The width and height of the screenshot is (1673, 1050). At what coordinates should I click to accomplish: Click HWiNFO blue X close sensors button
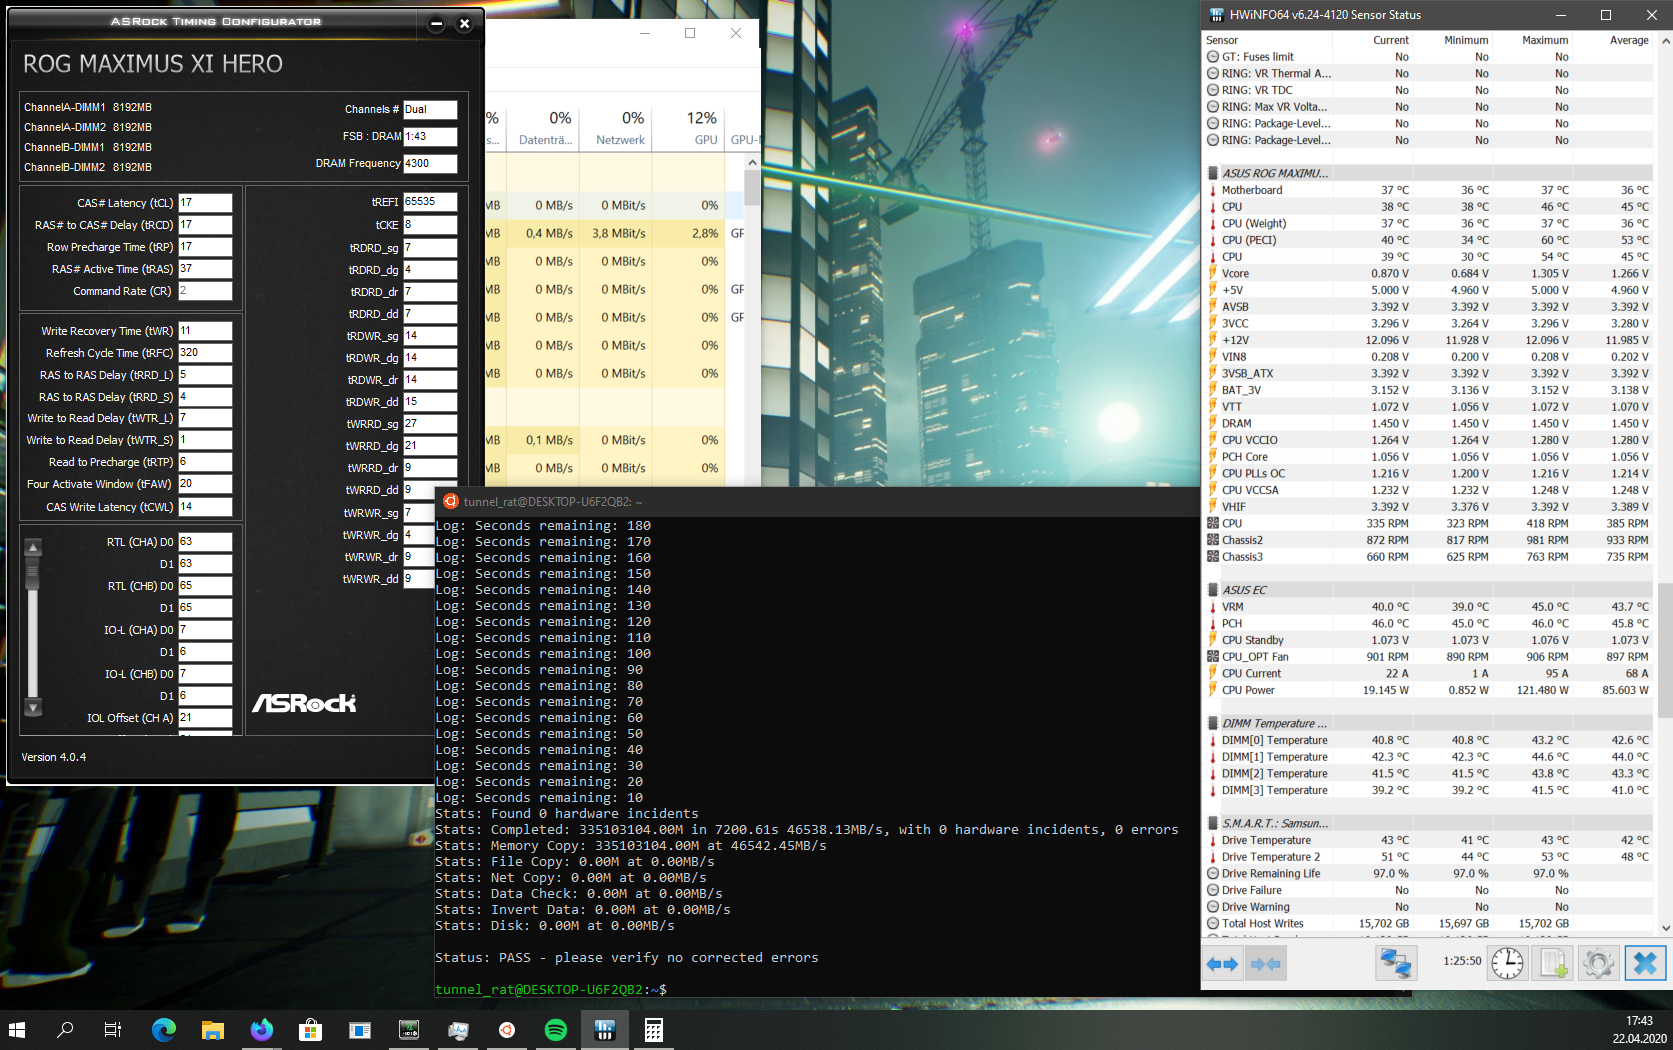1645,964
